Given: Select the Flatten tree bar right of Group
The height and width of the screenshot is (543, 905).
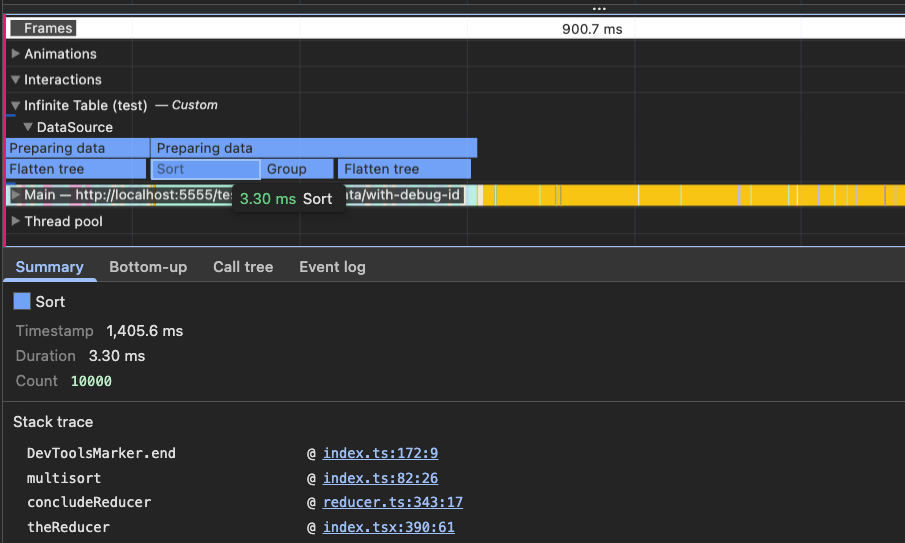Looking at the screenshot, I should pyautogui.click(x=404, y=170).
